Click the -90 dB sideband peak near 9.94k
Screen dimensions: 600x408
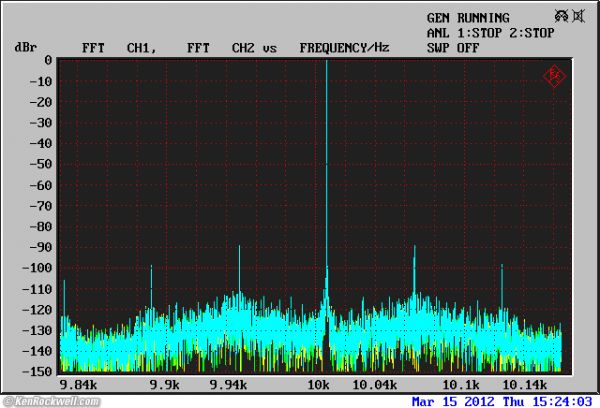pyautogui.click(x=240, y=268)
